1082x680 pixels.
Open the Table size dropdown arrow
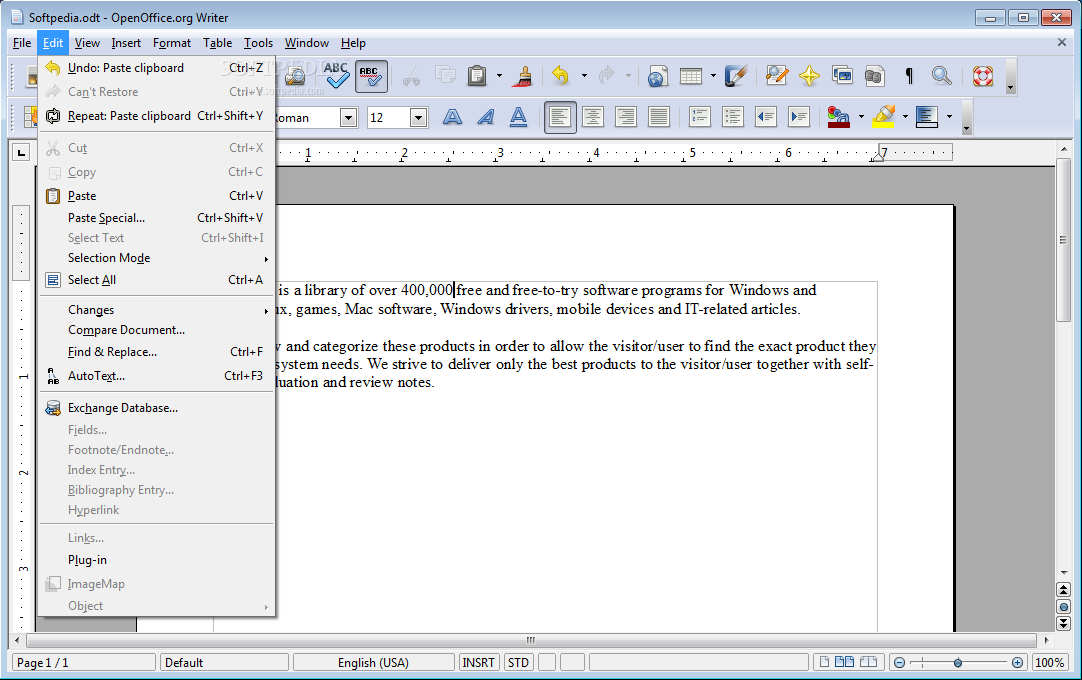pos(713,76)
